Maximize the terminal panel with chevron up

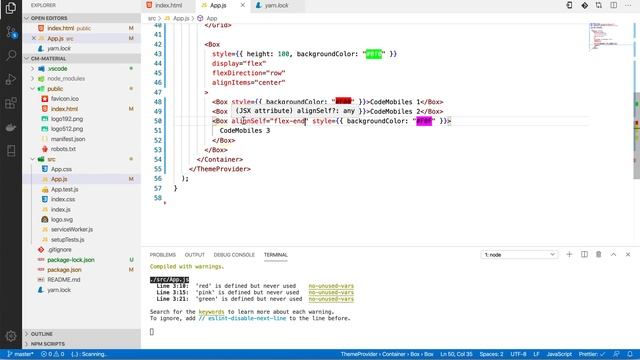(613, 254)
